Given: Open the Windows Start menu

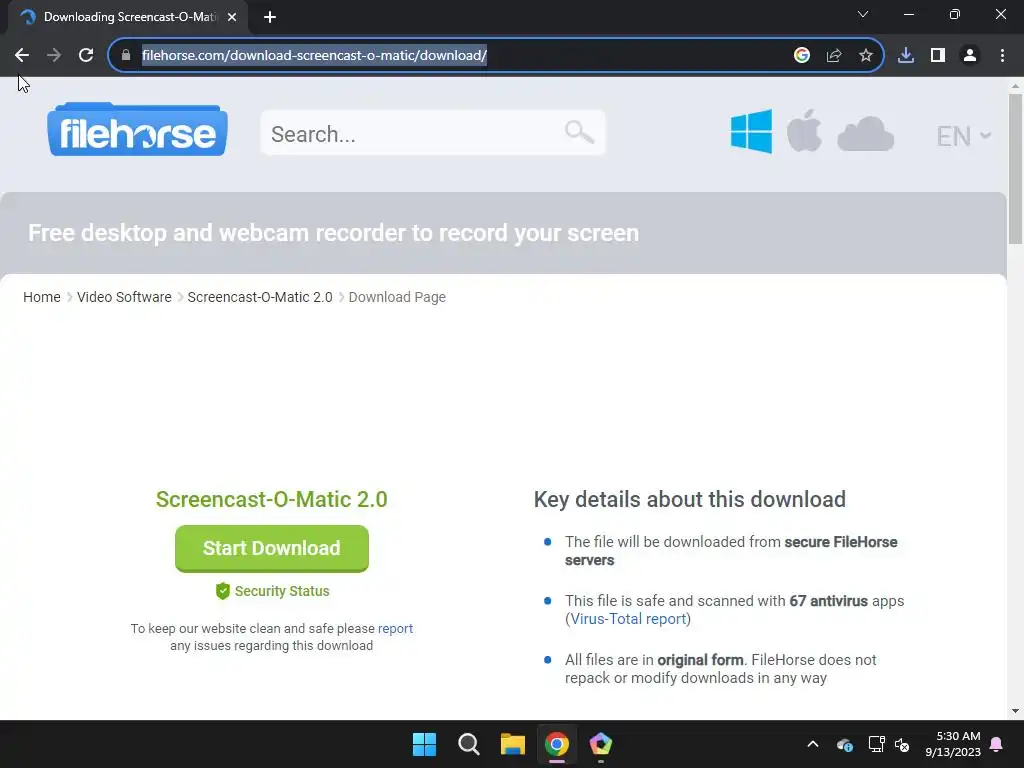Looking at the screenshot, I should (424, 744).
